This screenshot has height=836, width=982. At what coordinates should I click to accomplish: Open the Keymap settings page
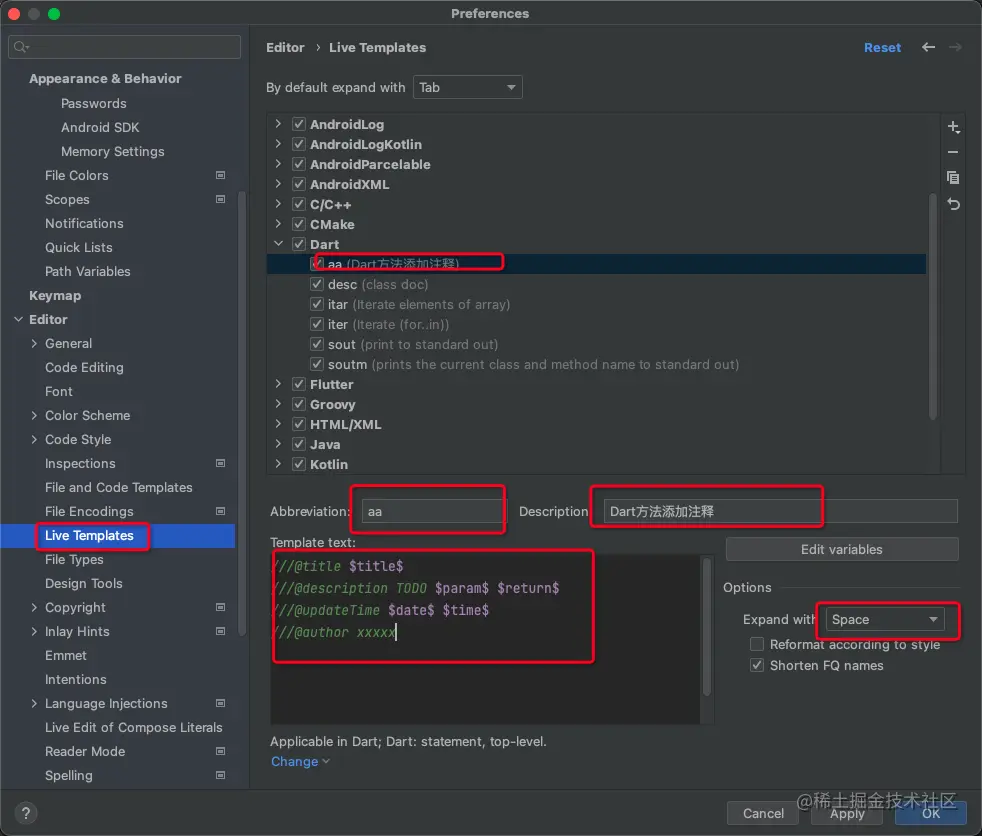pyautogui.click(x=55, y=295)
